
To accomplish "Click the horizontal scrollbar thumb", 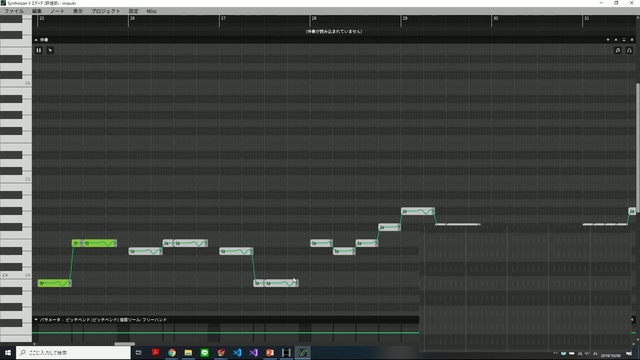I will point(124,344).
